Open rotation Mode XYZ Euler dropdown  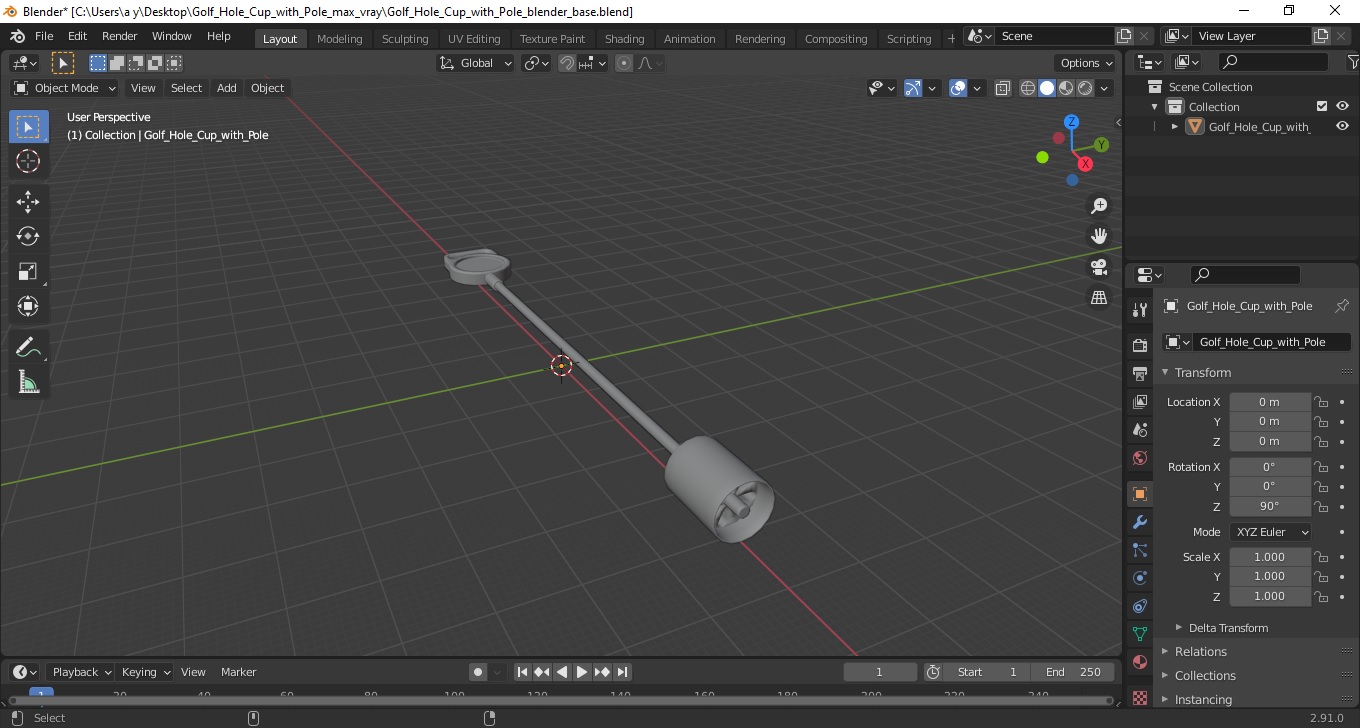click(1270, 532)
